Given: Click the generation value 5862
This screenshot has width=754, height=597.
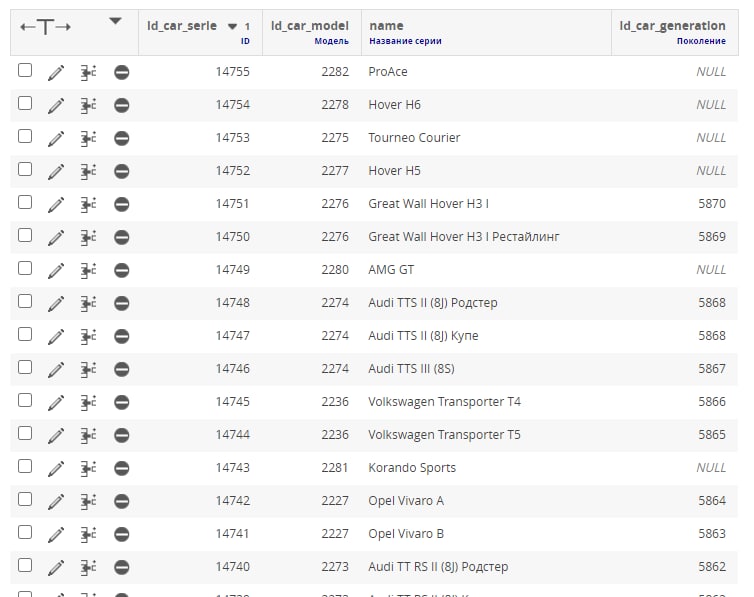Looking at the screenshot, I should pyautogui.click(x=712, y=567).
